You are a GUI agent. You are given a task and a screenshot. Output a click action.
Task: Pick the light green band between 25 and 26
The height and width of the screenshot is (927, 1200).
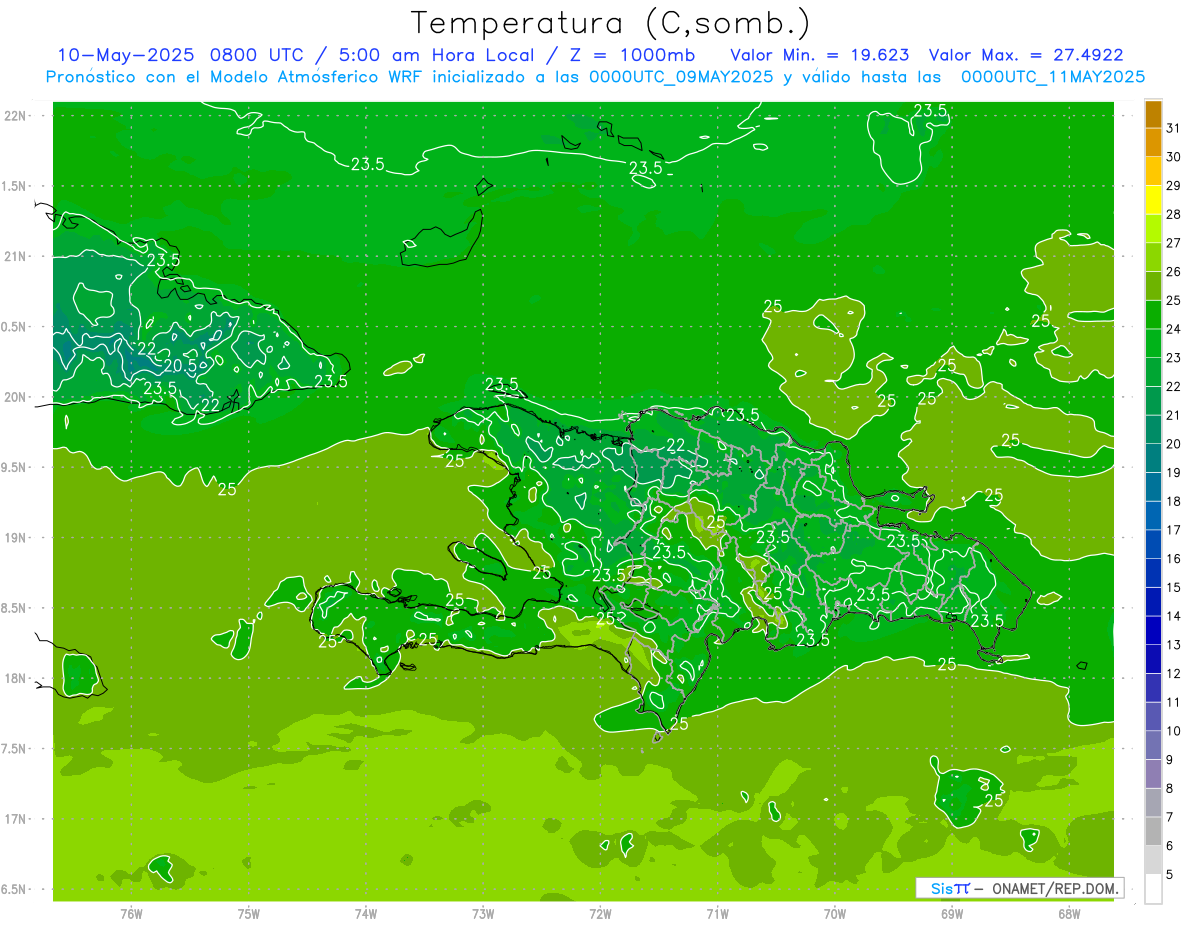pos(1153,286)
